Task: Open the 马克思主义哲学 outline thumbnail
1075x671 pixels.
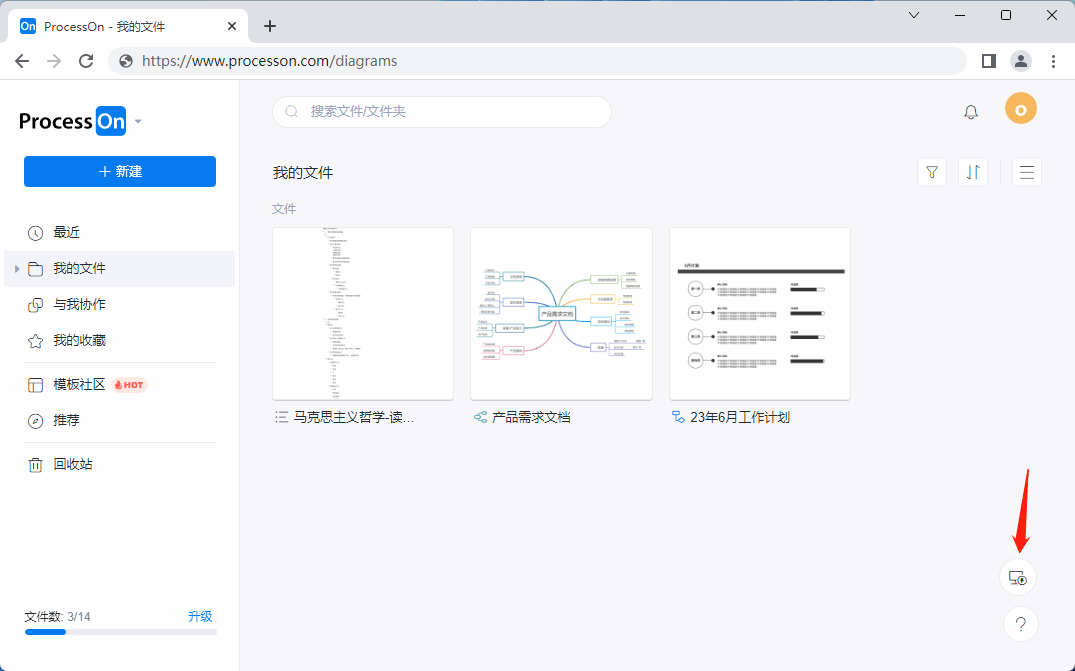Action: (363, 314)
